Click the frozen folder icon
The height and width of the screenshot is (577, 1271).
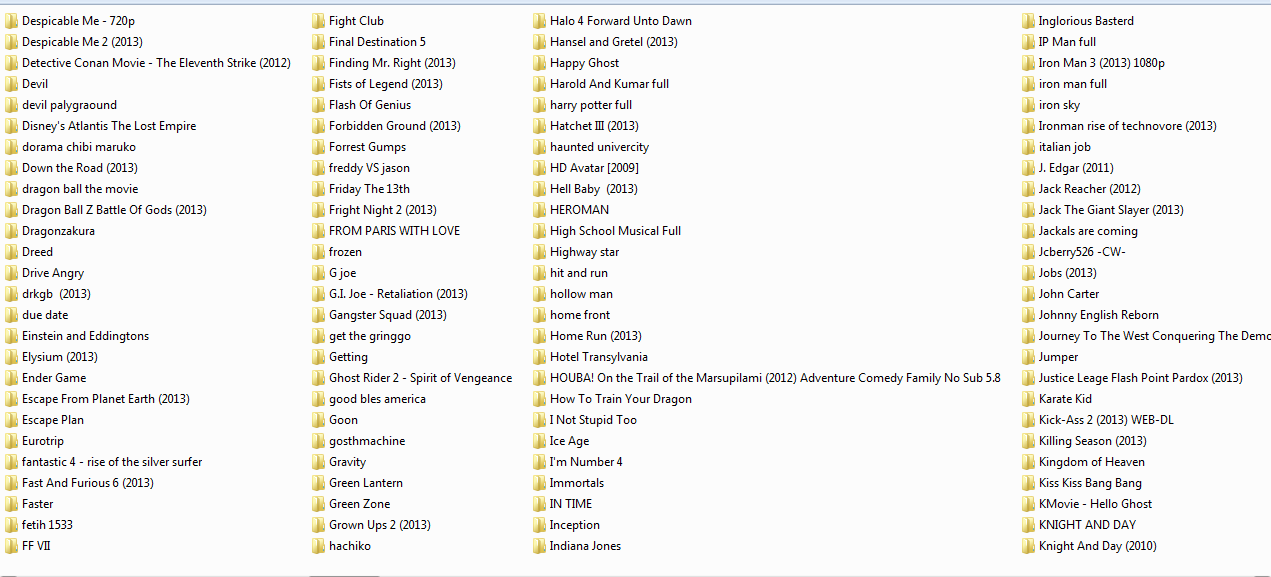coord(318,252)
